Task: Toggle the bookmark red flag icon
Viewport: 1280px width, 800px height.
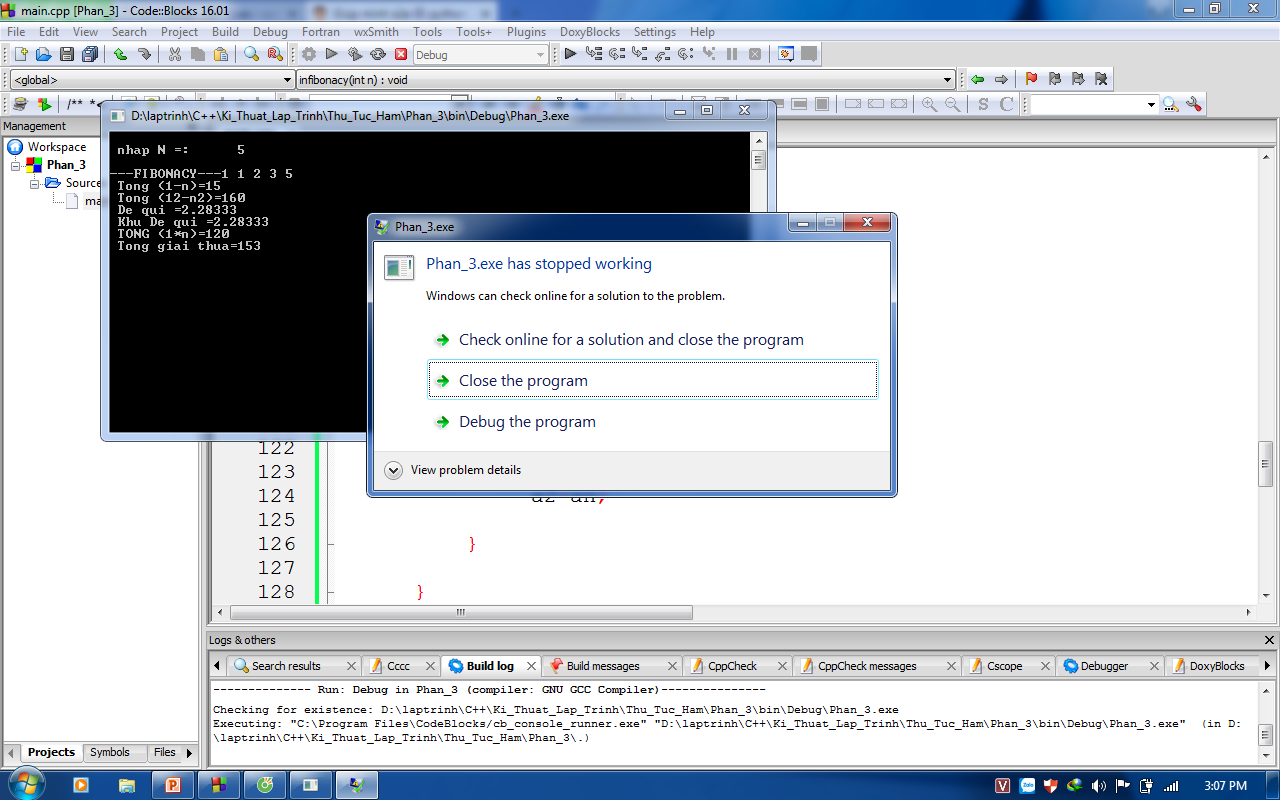Action: click(x=1031, y=79)
